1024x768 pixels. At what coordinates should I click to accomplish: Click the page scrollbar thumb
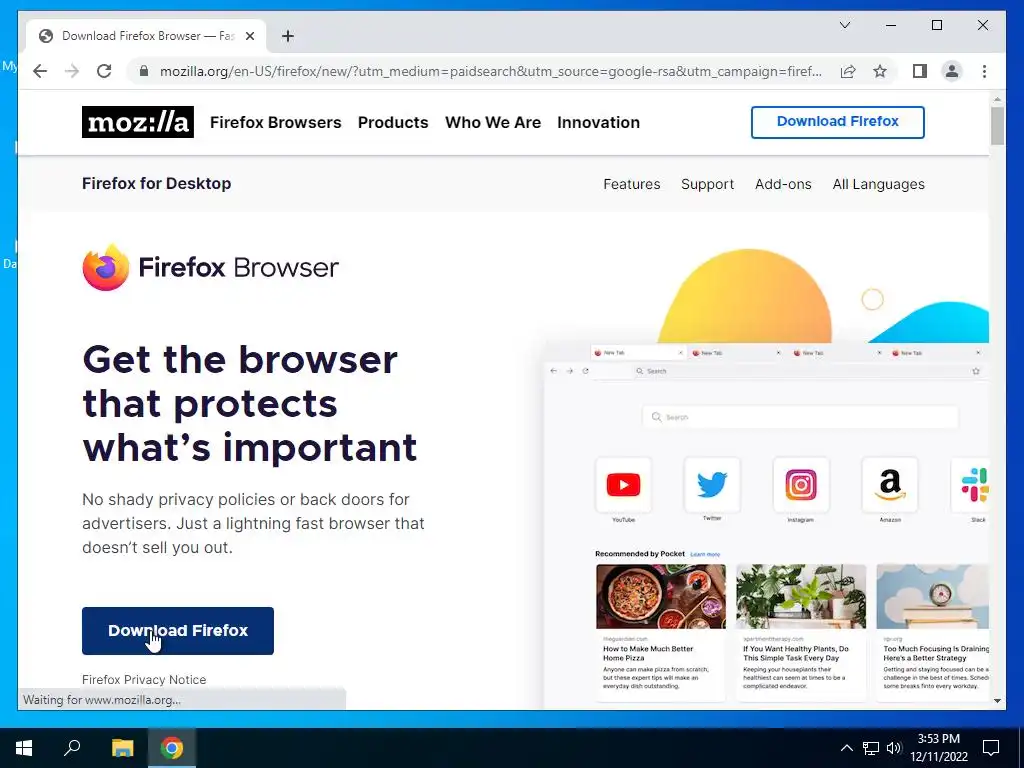(x=997, y=126)
